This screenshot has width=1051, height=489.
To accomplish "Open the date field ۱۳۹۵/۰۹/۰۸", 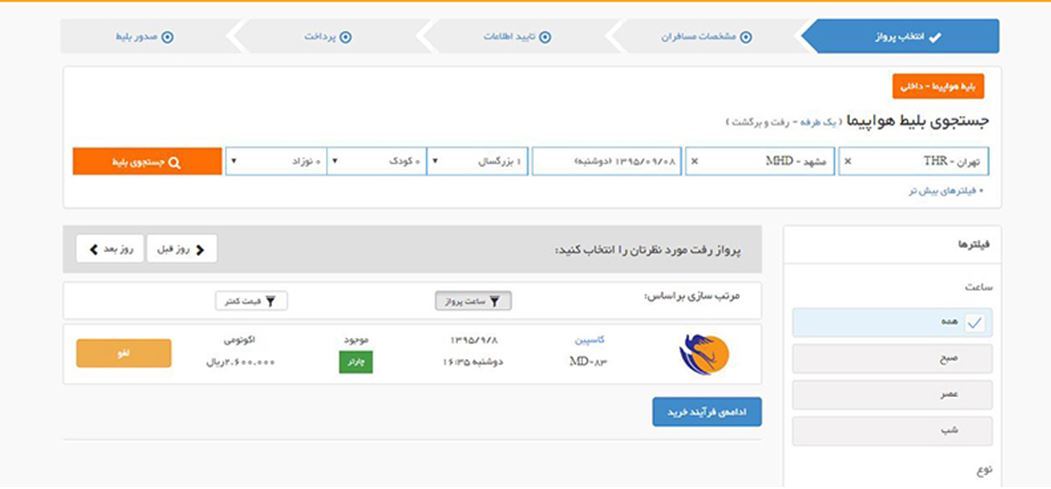I will click(x=607, y=161).
